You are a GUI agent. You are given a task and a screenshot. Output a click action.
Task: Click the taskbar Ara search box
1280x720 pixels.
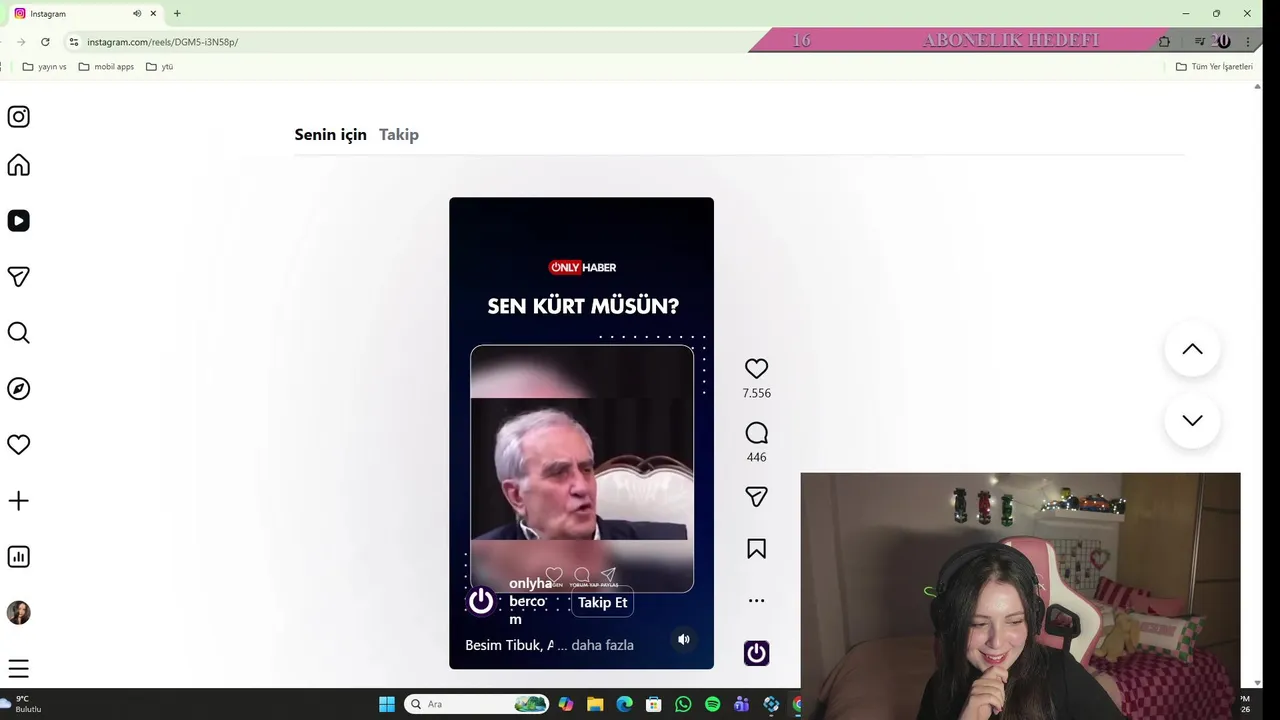click(x=476, y=704)
